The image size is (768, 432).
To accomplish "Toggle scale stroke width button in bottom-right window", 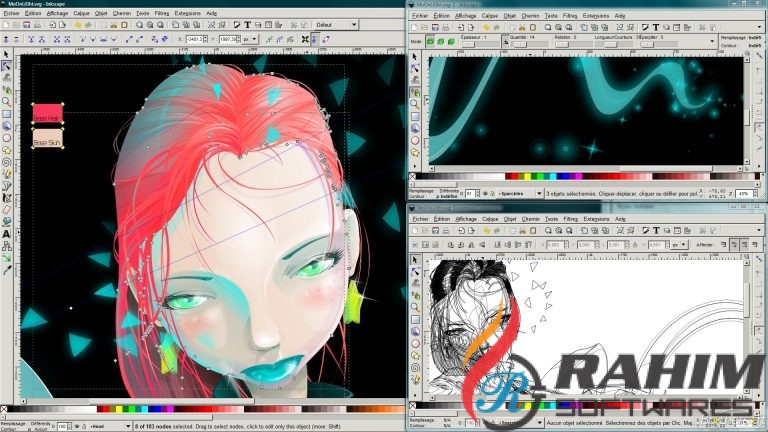I will click(x=723, y=244).
